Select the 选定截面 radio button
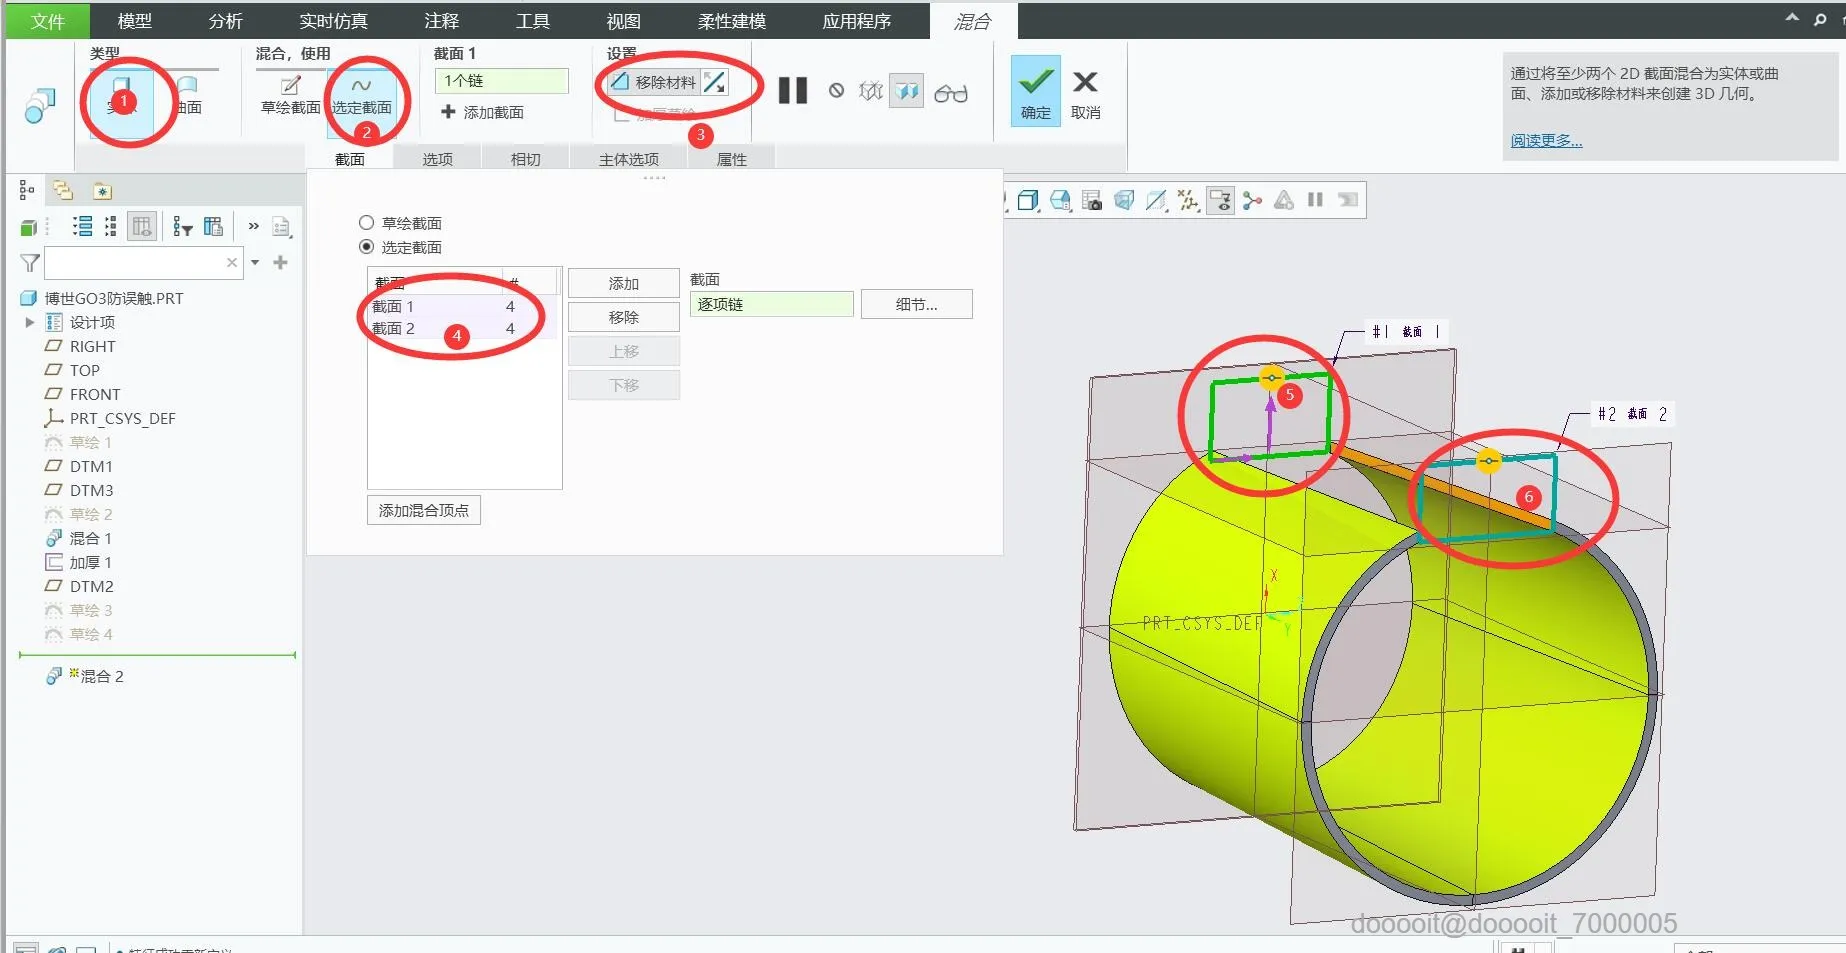1846x953 pixels. [x=366, y=247]
